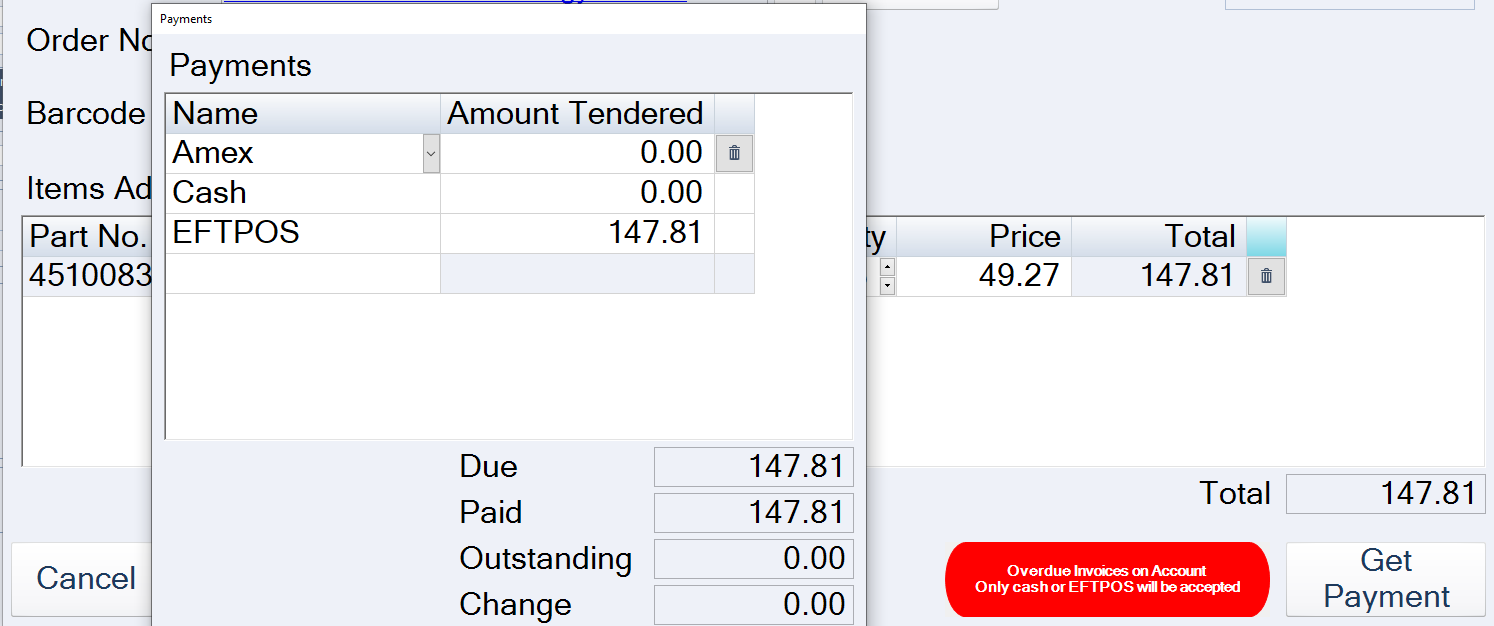Click the empty new payment name row
Screen dimensions: 1494x626
tap(303, 273)
